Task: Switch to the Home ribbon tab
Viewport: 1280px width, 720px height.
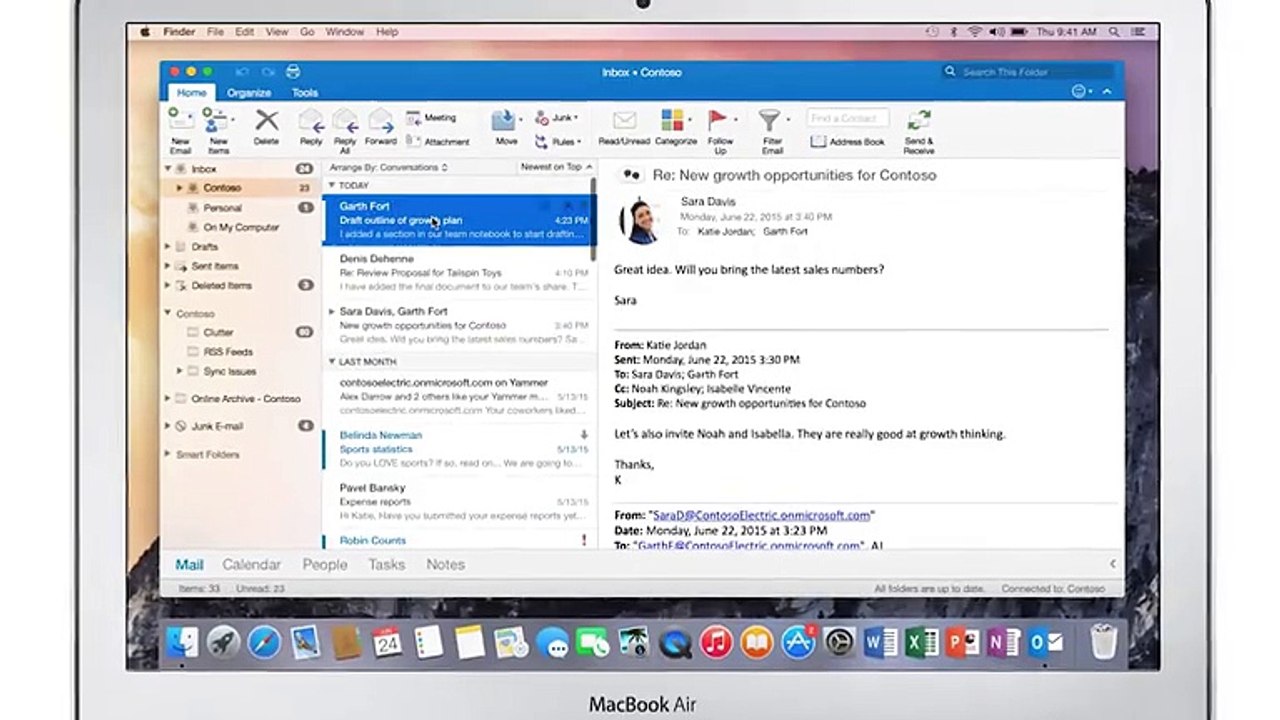Action: pos(192,93)
